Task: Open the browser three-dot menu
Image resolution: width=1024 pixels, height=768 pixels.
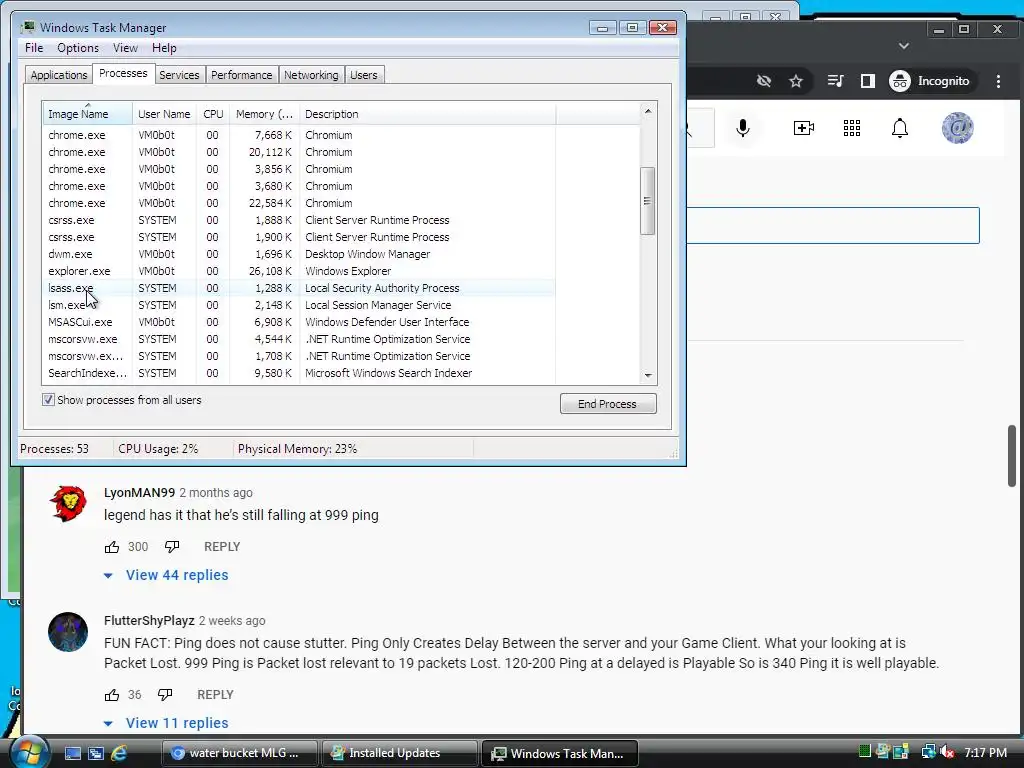Action: (998, 81)
